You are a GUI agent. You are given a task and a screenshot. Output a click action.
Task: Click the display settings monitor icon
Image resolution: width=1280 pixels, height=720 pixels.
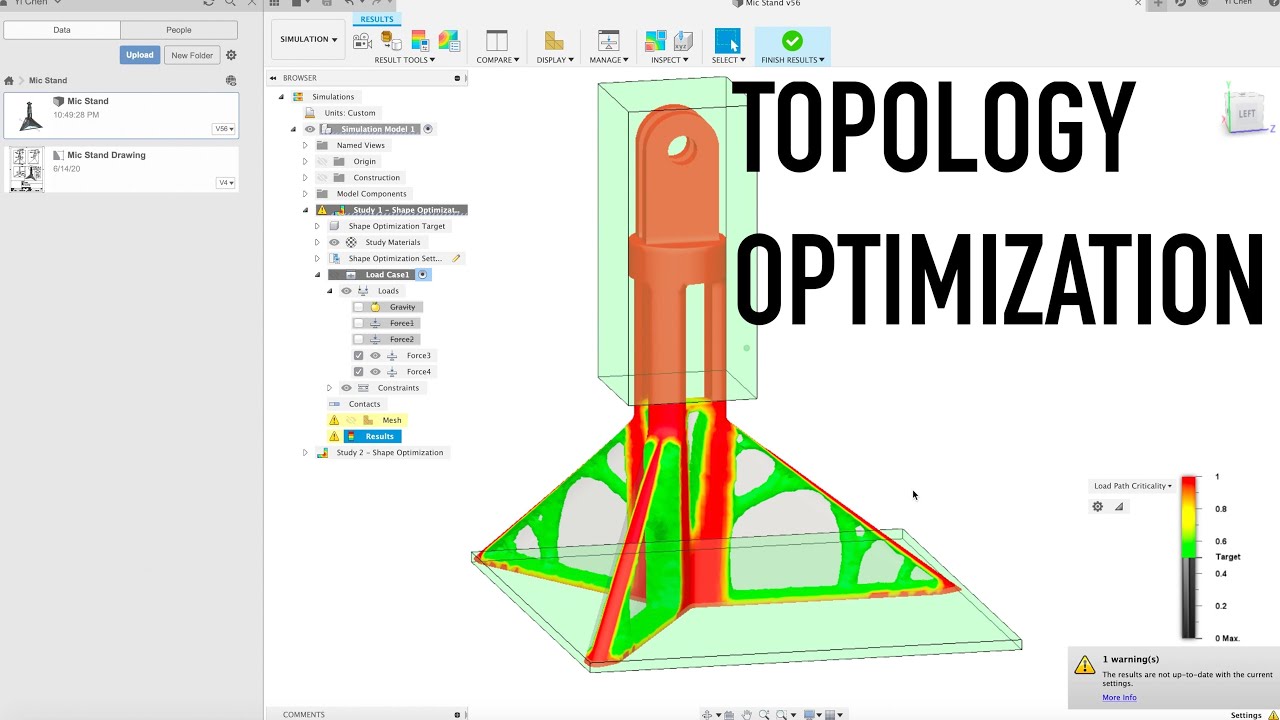tap(810, 715)
